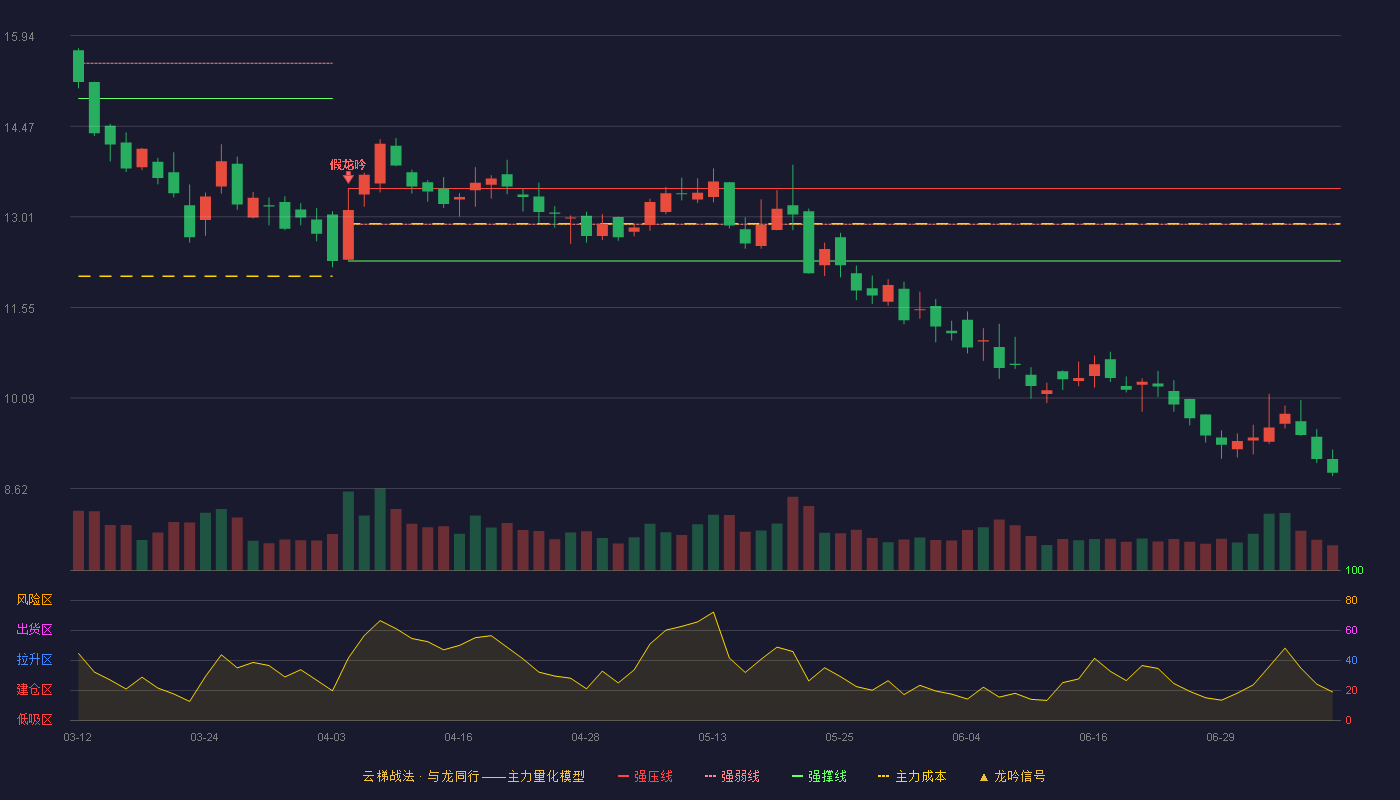Toggle the 主力成本 series legend label
This screenshot has height=800, width=1400.
[x=920, y=776]
